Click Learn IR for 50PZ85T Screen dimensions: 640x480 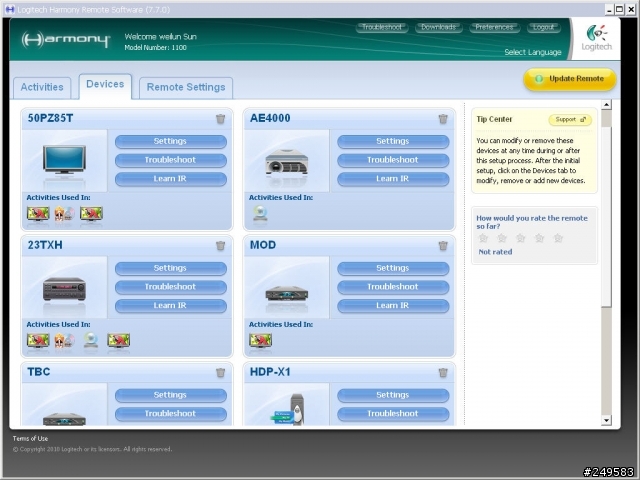(x=171, y=179)
